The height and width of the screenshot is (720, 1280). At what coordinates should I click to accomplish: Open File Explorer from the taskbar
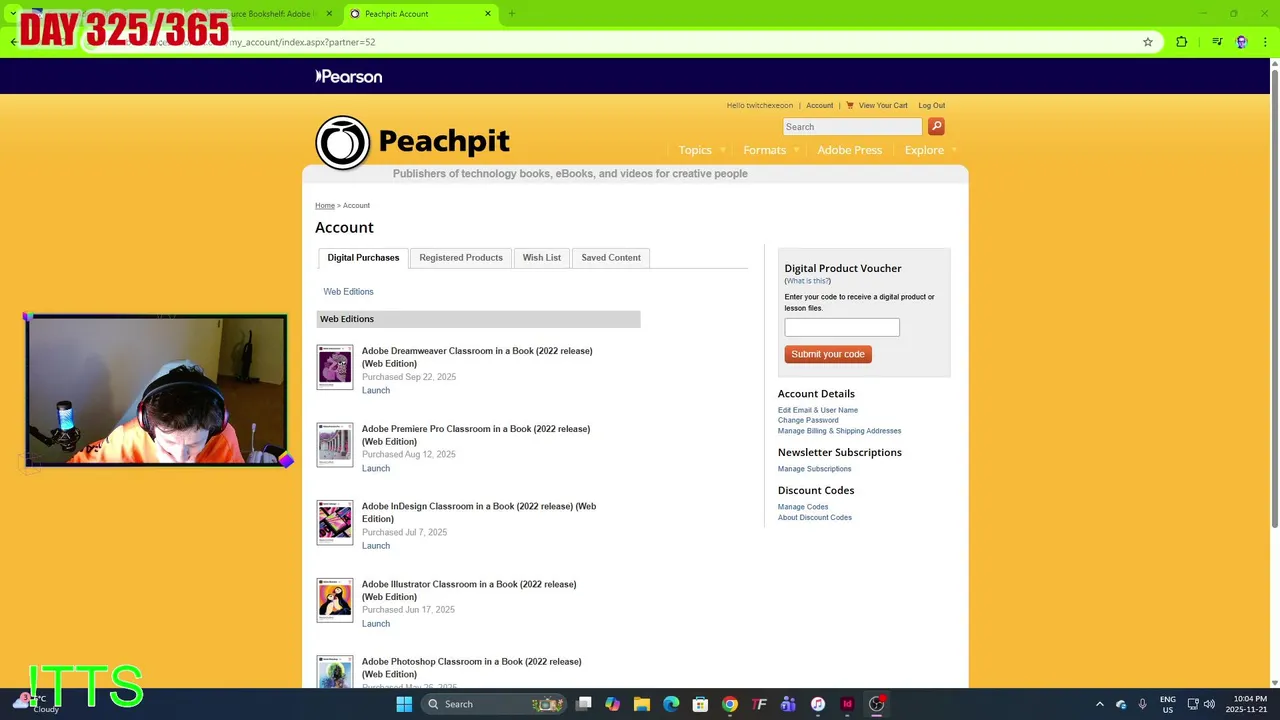click(x=642, y=704)
